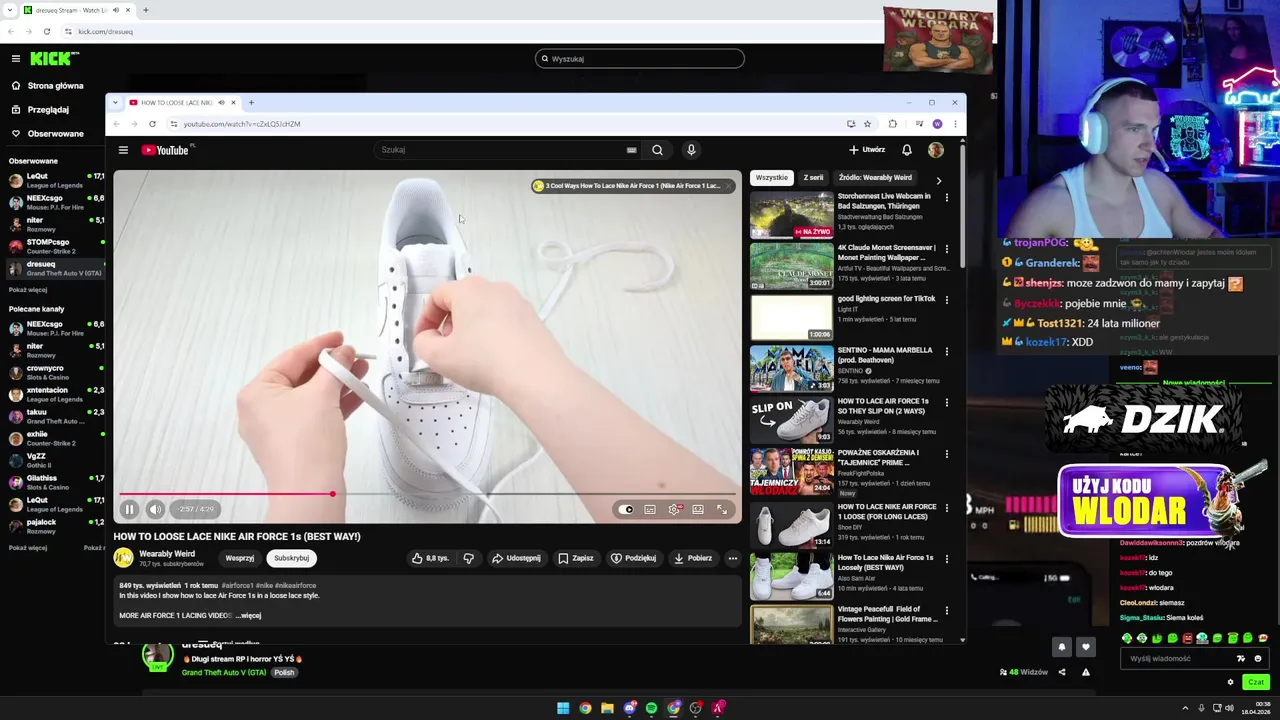
Task: Open the YouTube account avatar menu
Action: [x=935, y=150]
